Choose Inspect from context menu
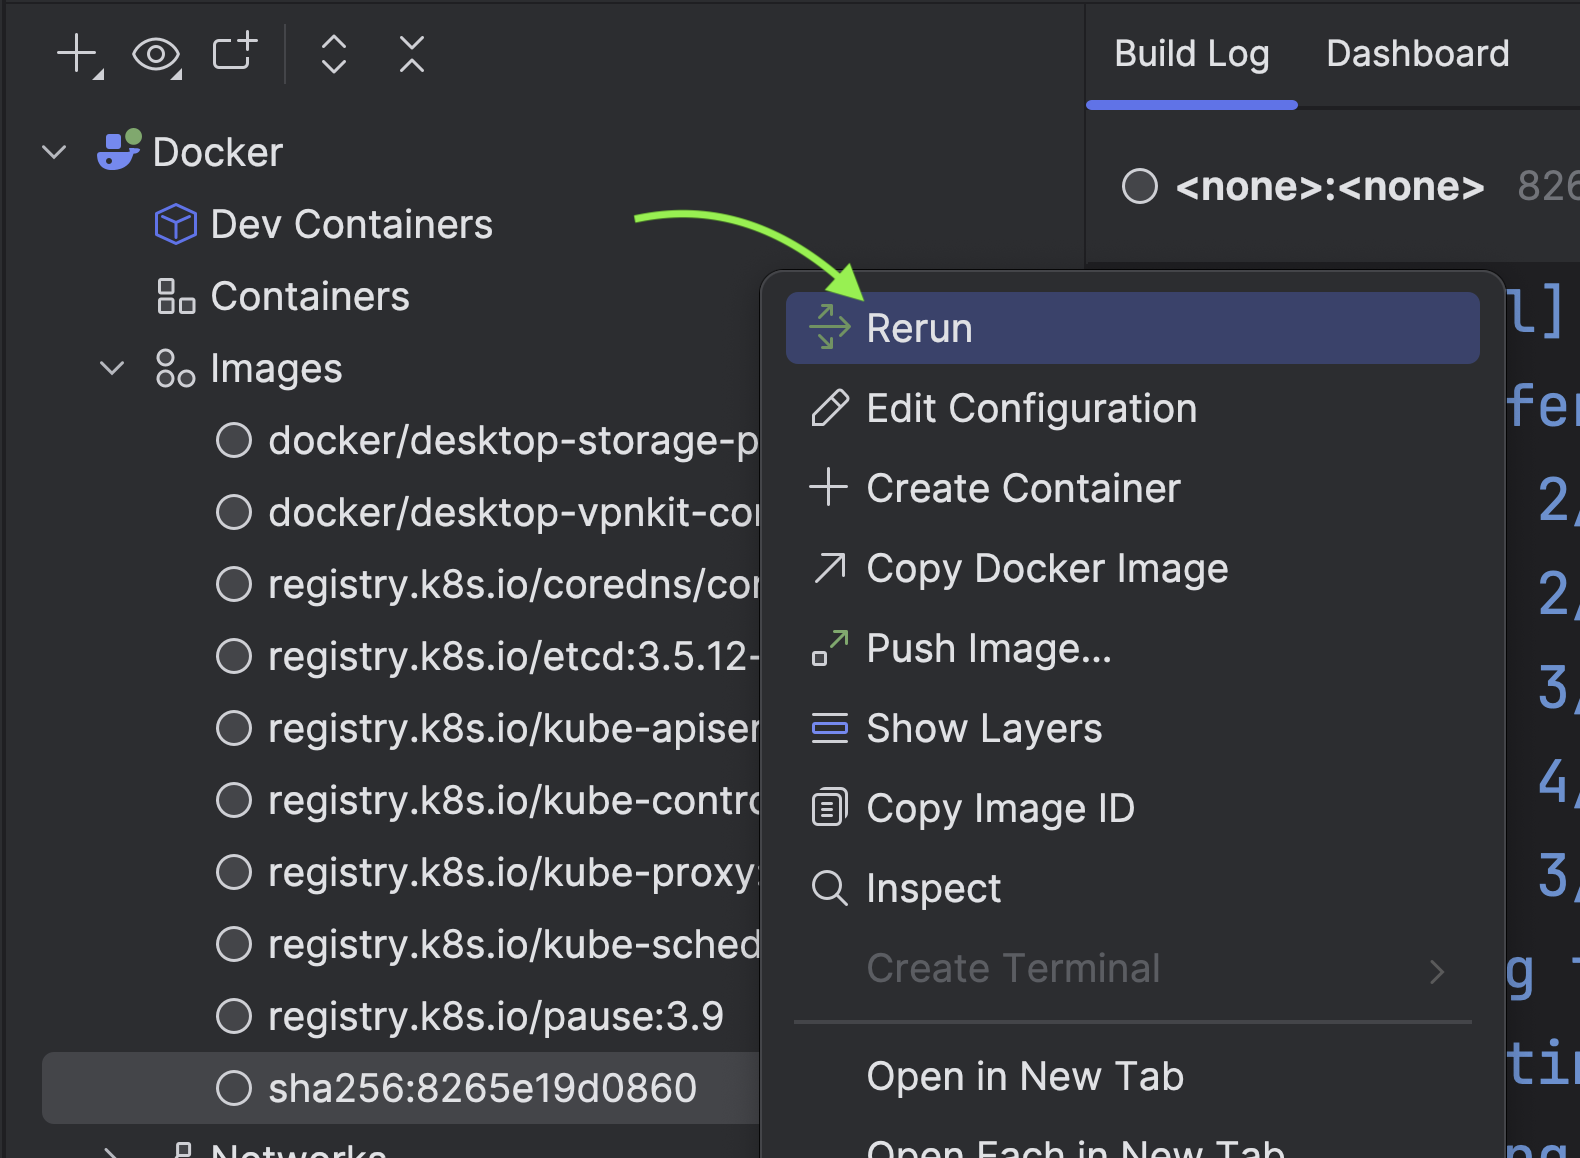The height and width of the screenshot is (1158, 1580). coord(1133,888)
